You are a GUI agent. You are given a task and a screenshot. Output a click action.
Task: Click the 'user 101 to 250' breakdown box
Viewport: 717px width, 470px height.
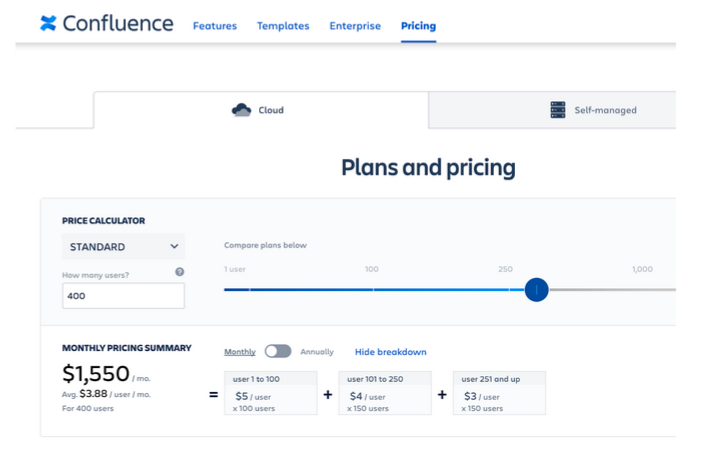[385, 393]
